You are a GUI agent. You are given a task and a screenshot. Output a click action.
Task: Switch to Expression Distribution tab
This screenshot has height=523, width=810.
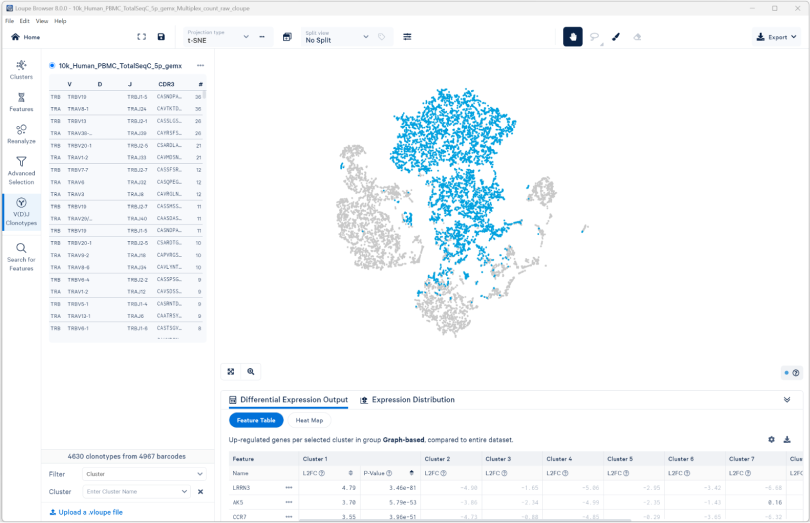pos(407,400)
